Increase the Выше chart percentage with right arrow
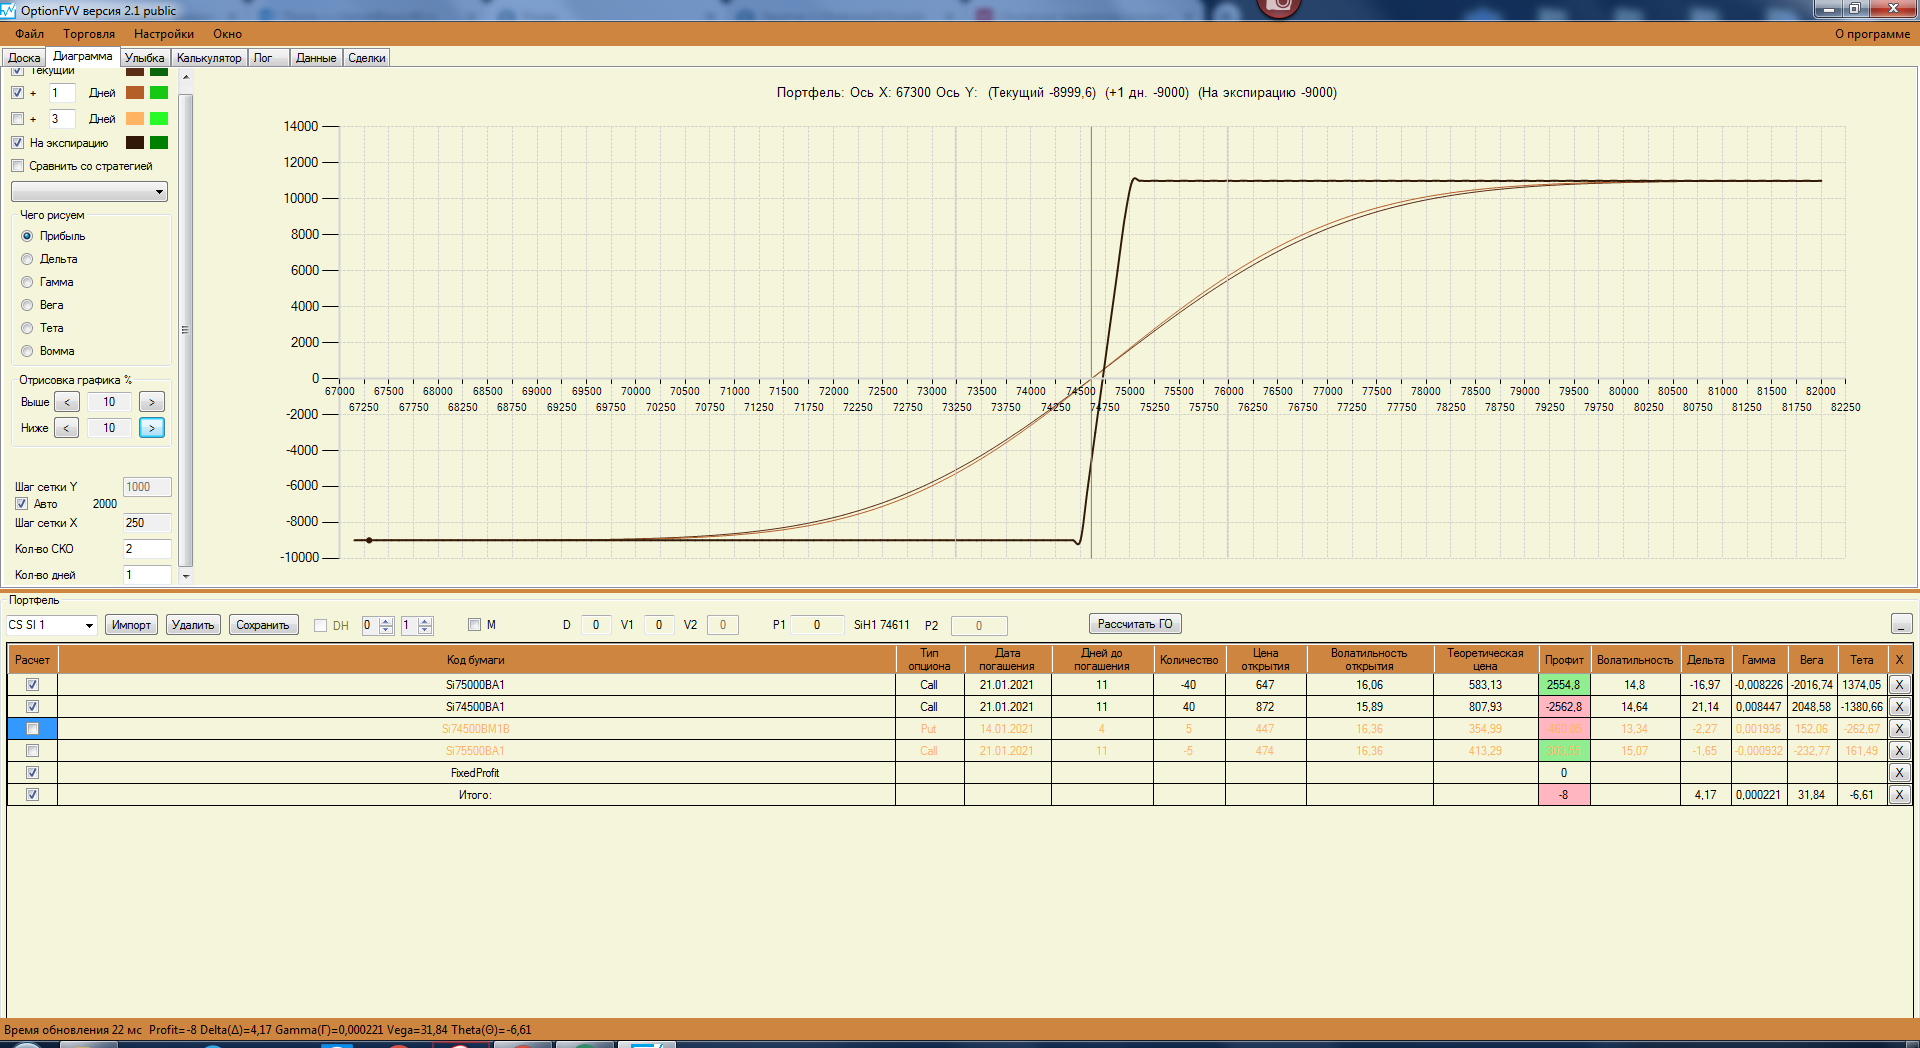 tap(152, 402)
